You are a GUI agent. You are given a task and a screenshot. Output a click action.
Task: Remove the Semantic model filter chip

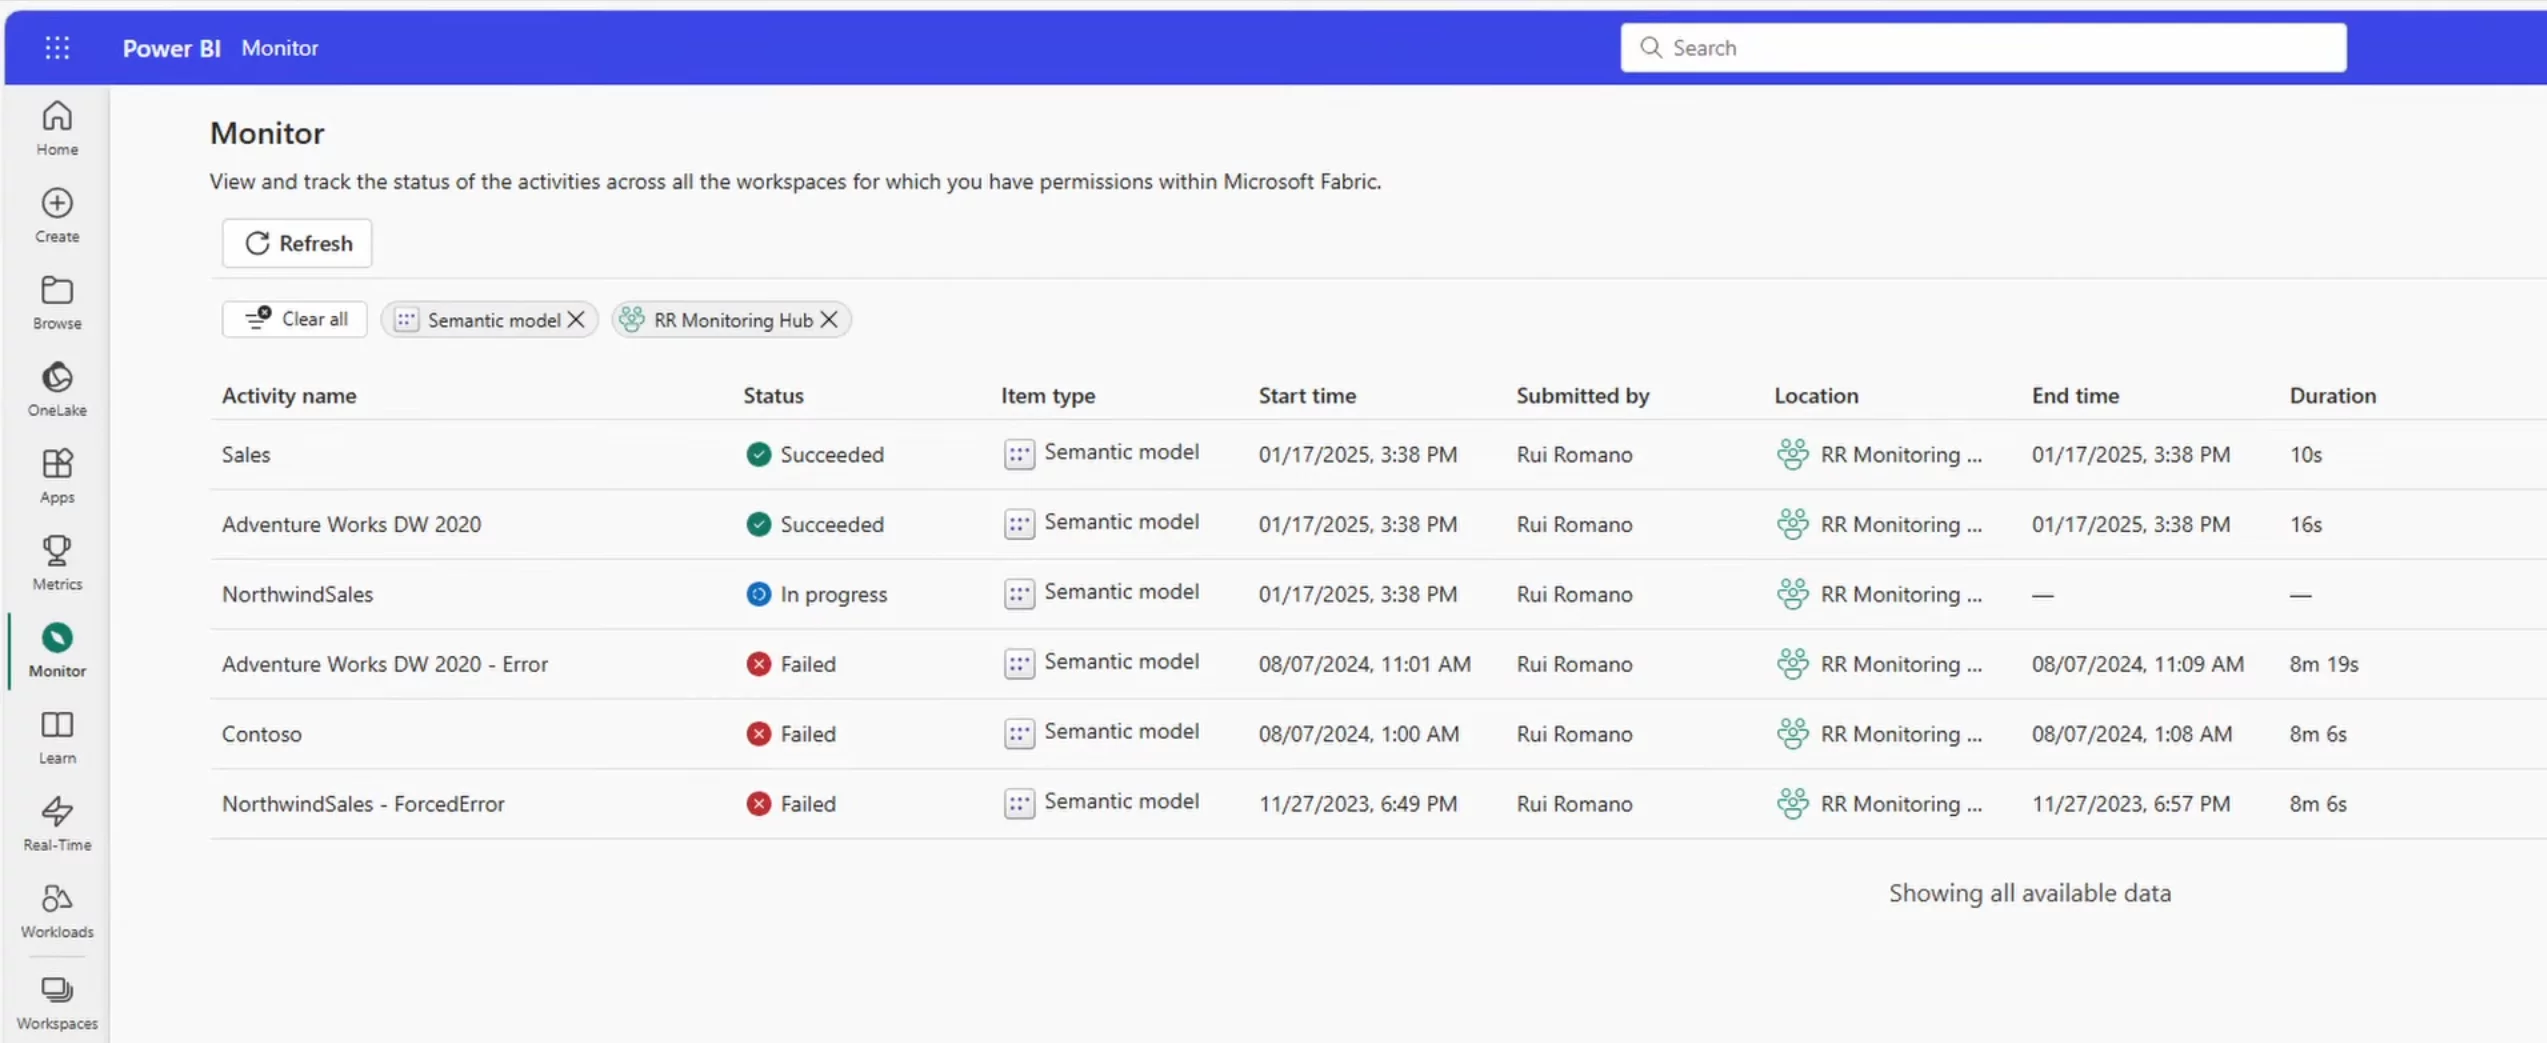[x=575, y=319]
